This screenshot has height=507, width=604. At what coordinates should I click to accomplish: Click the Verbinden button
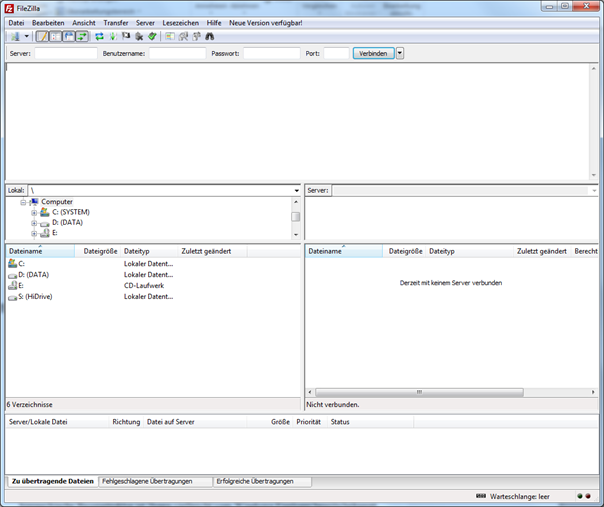373,53
